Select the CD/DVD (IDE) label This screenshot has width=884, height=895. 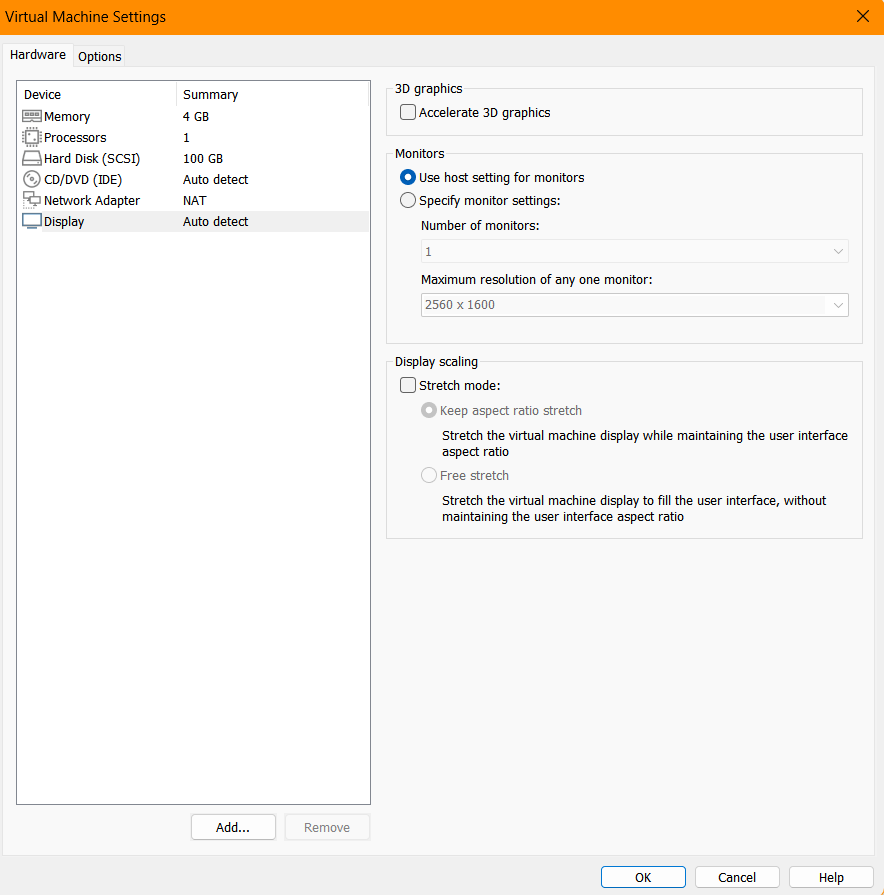click(83, 180)
